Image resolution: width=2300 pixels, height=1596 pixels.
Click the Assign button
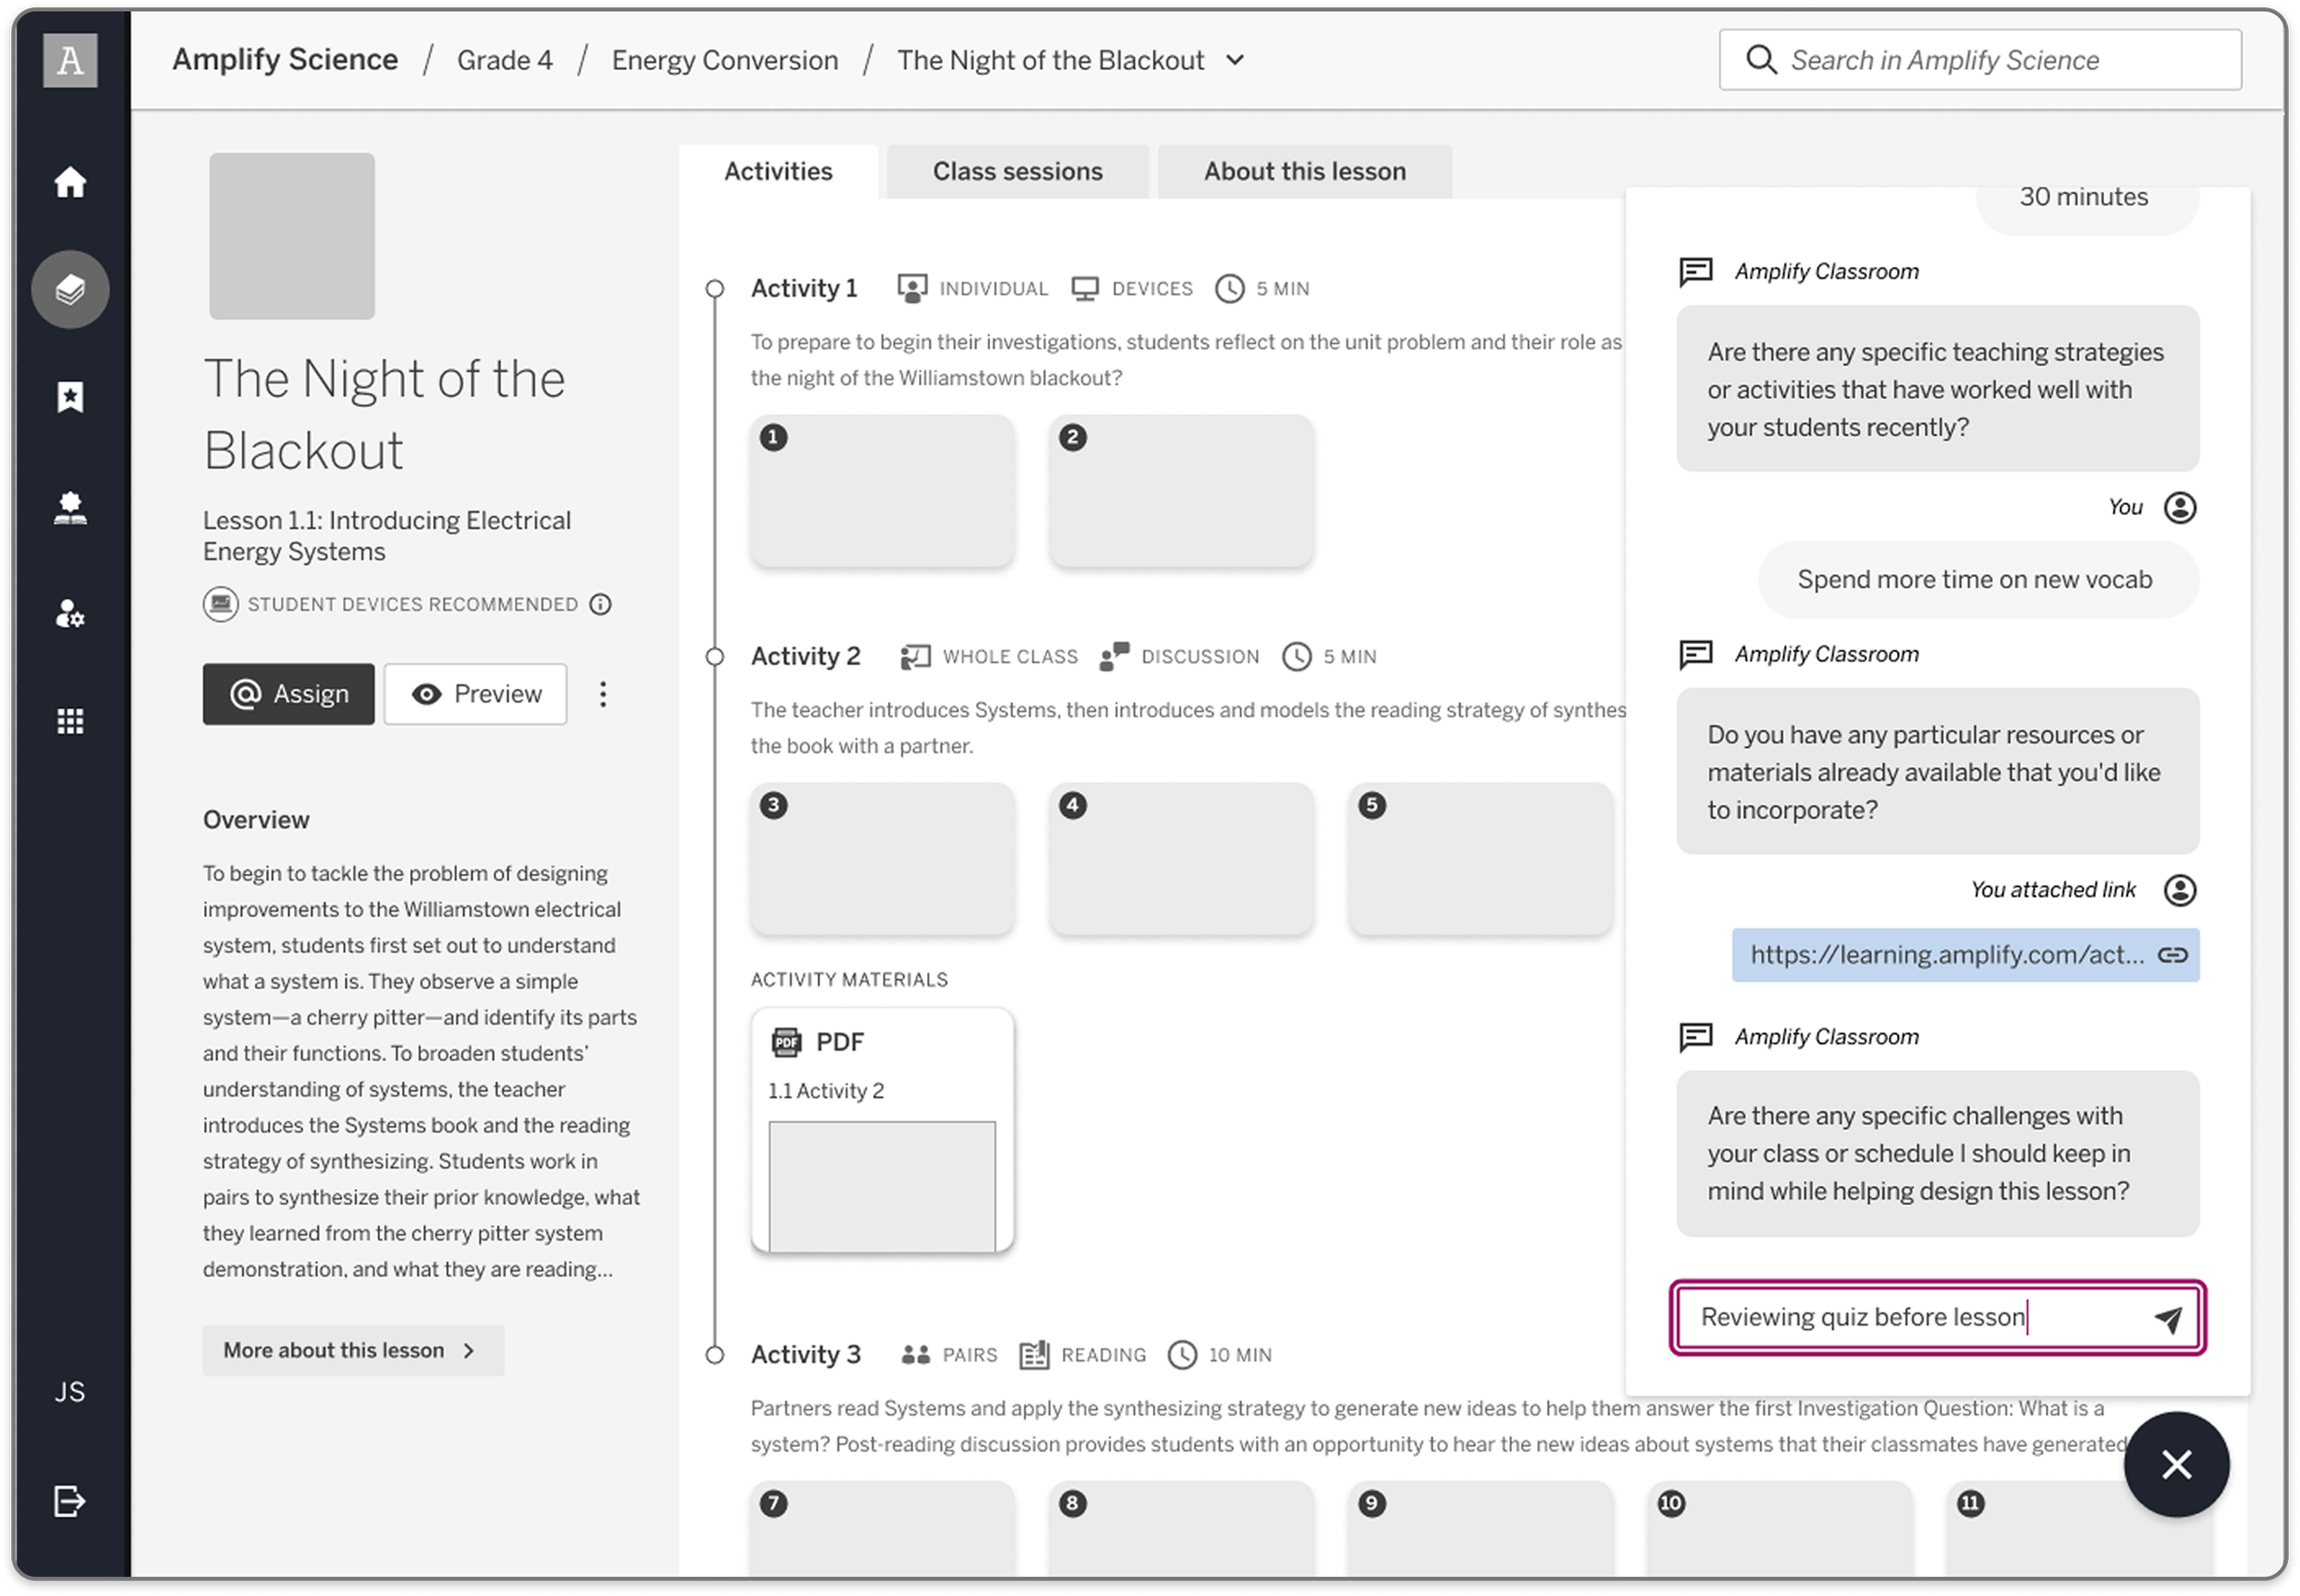point(288,694)
